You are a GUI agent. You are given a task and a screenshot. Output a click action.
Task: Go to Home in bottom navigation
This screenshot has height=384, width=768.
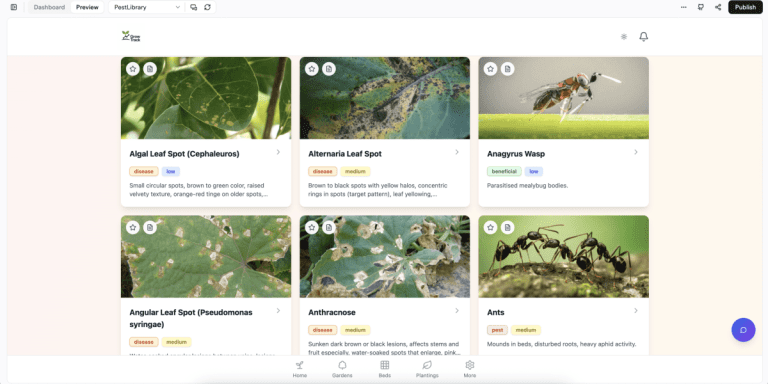tap(300, 369)
